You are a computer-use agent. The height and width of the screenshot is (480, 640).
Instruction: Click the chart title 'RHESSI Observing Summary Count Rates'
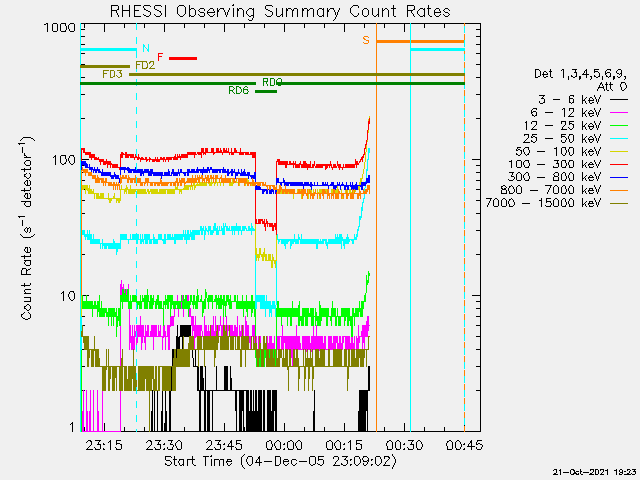click(280, 11)
